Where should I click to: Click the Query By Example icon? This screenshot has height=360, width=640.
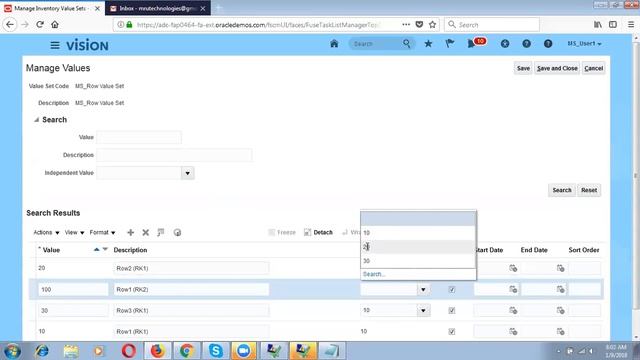(x=160, y=232)
